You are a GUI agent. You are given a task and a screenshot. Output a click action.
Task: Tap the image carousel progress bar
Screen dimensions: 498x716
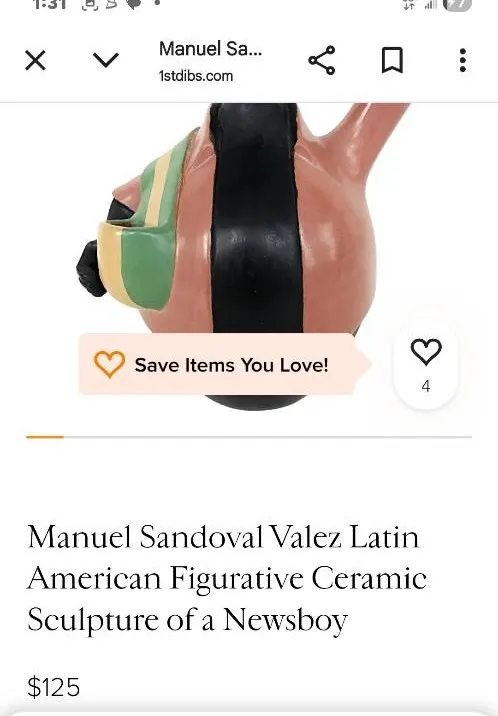pyautogui.click(x=249, y=437)
